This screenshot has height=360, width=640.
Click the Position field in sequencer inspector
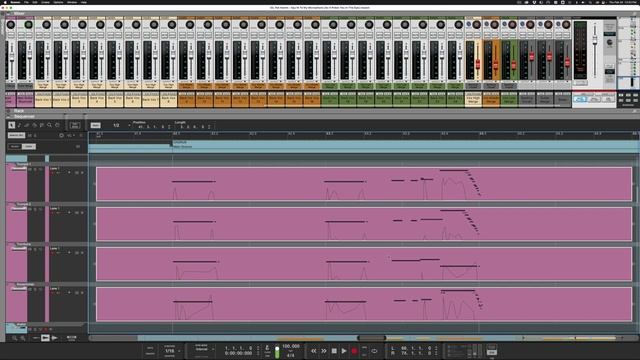click(154, 127)
